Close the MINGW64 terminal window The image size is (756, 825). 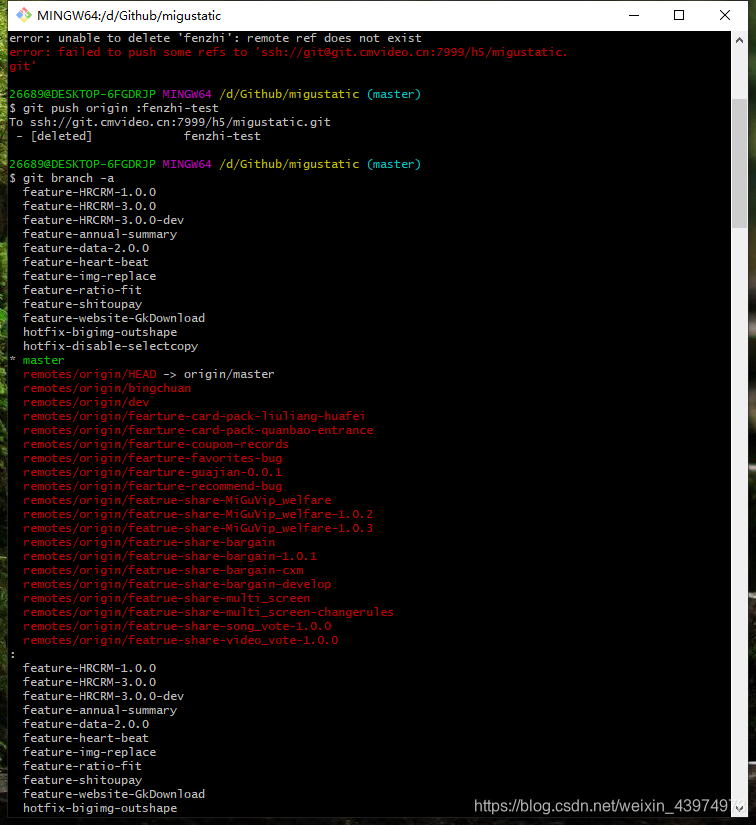724,15
